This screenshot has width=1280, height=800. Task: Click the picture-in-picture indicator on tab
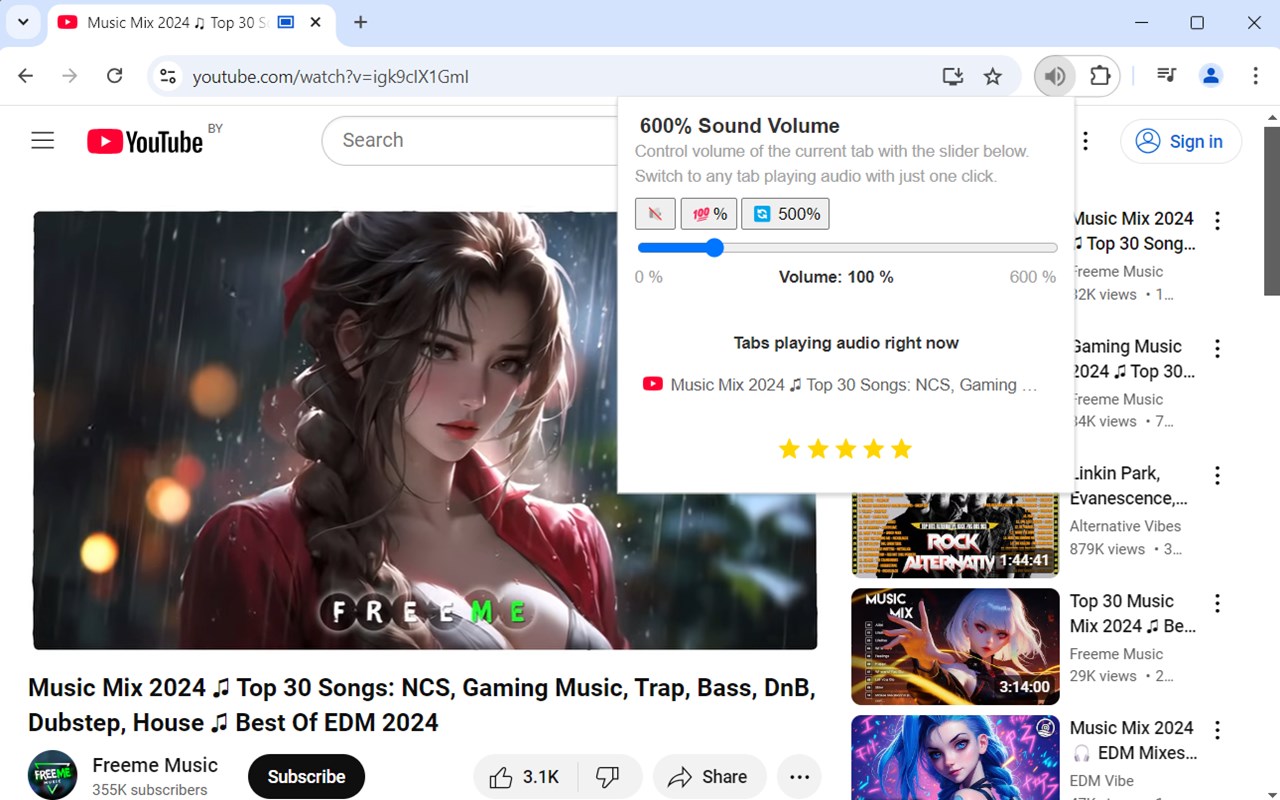pos(286,22)
